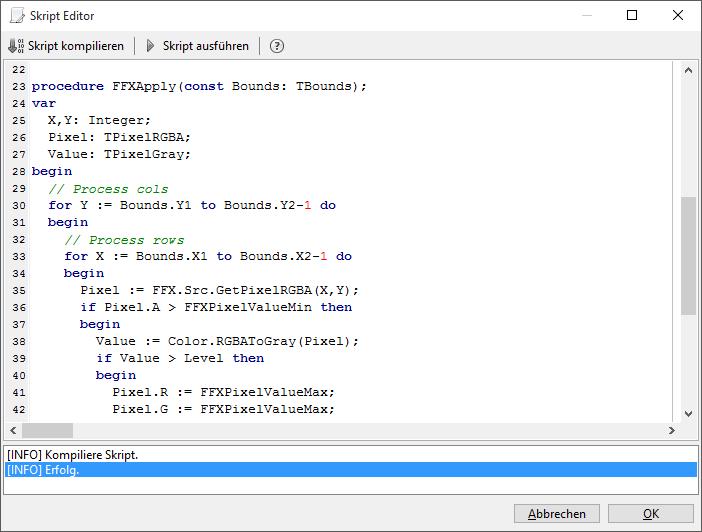Click the GetPixelRGBA code line

pyautogui.click(x=219, y=290)
